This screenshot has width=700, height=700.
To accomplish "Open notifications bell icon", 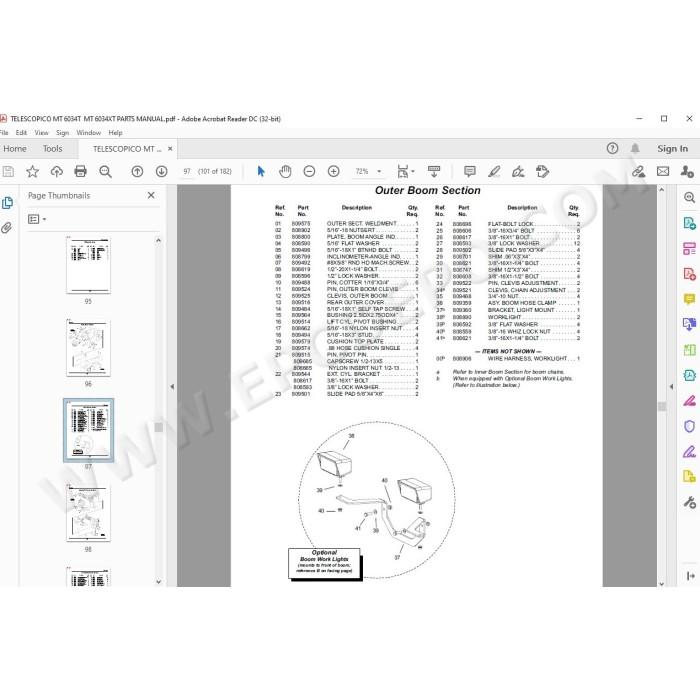I will click(635, 149).
